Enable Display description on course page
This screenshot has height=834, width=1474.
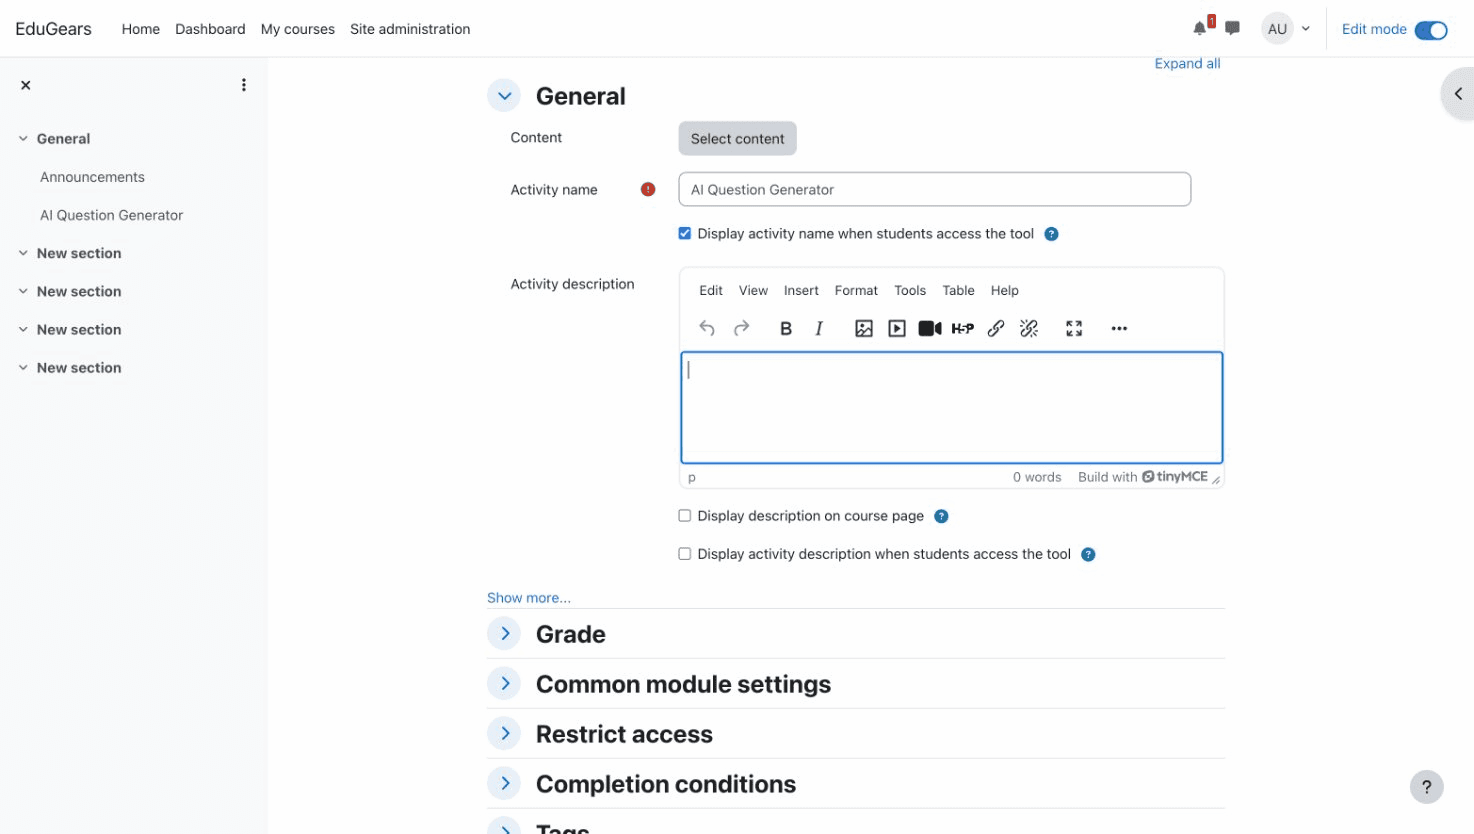[x=684, y=515]
